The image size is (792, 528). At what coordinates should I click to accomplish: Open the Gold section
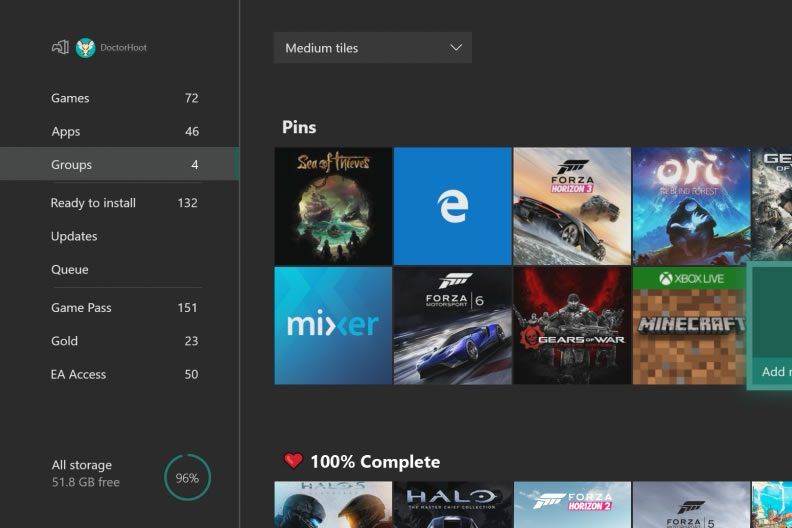coord(120,341)
